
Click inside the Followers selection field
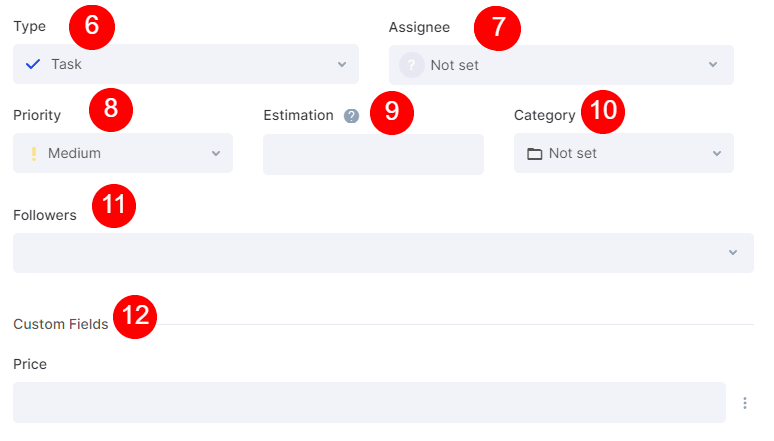(x=383, y=253)
